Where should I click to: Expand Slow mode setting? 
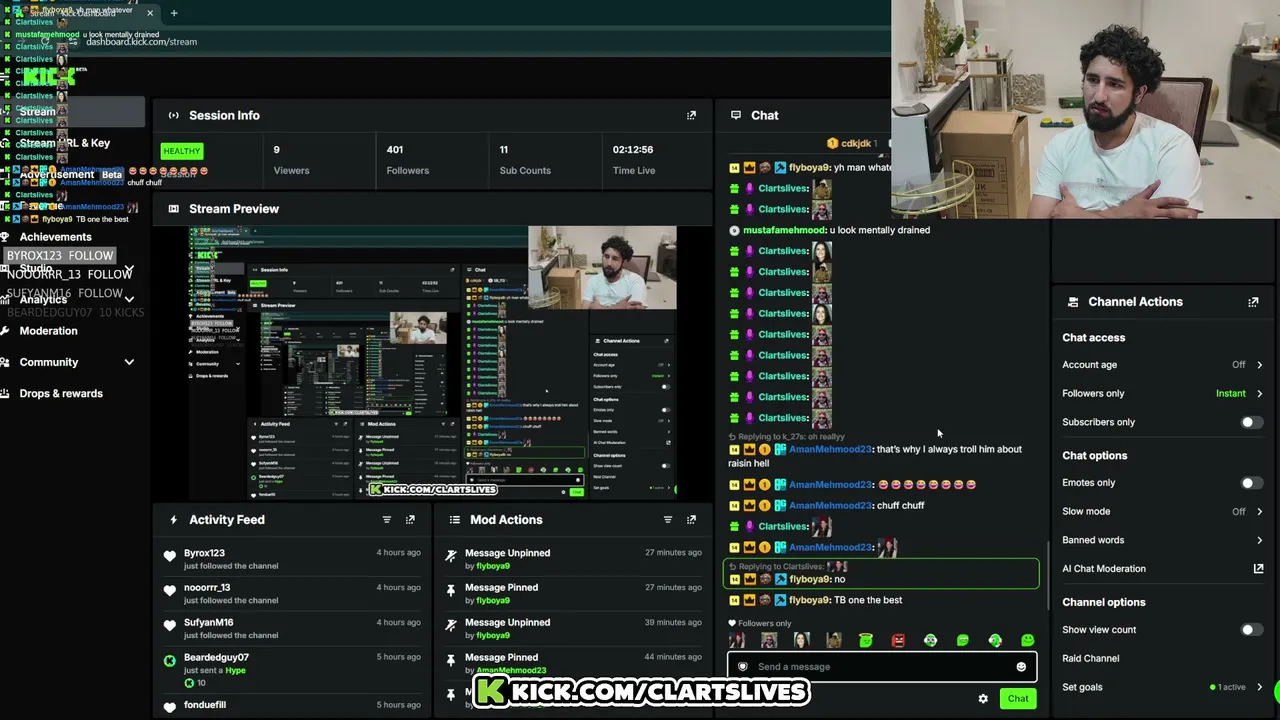click(x=1259, y=512)
